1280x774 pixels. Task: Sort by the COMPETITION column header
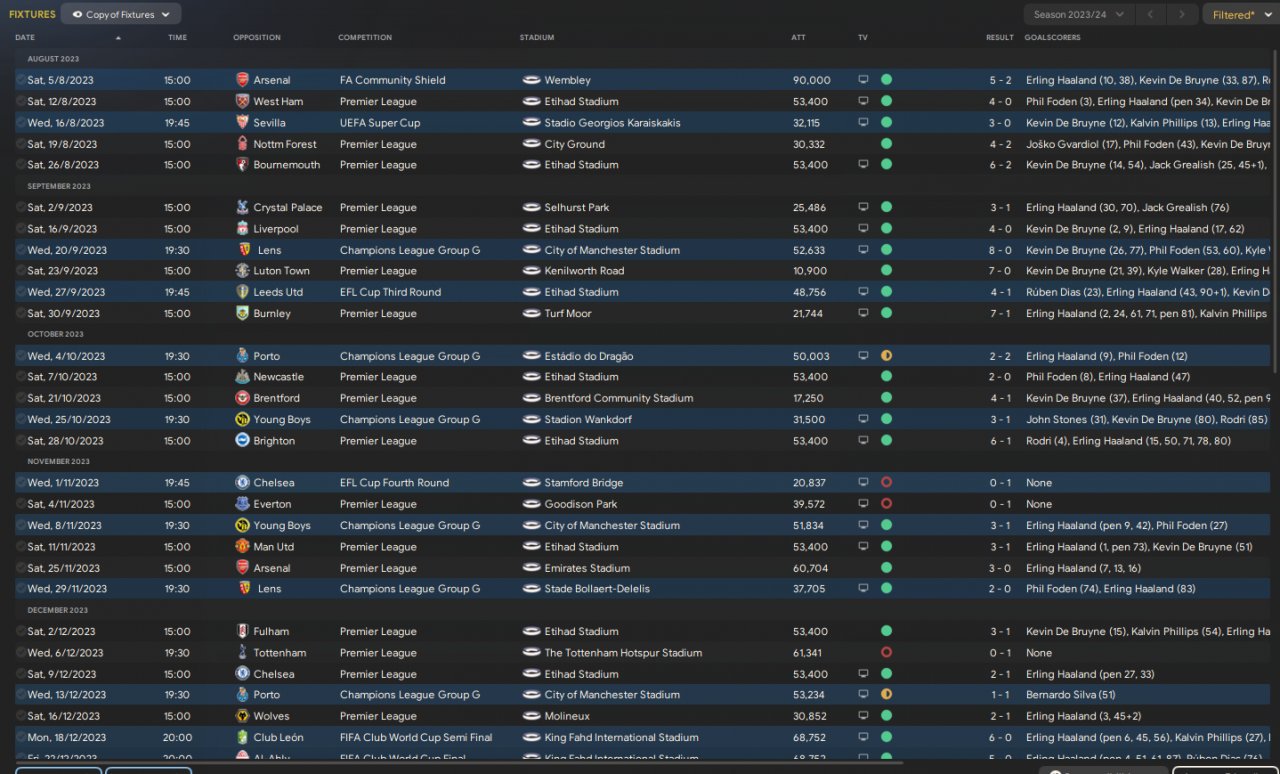(x=364, y=38)
